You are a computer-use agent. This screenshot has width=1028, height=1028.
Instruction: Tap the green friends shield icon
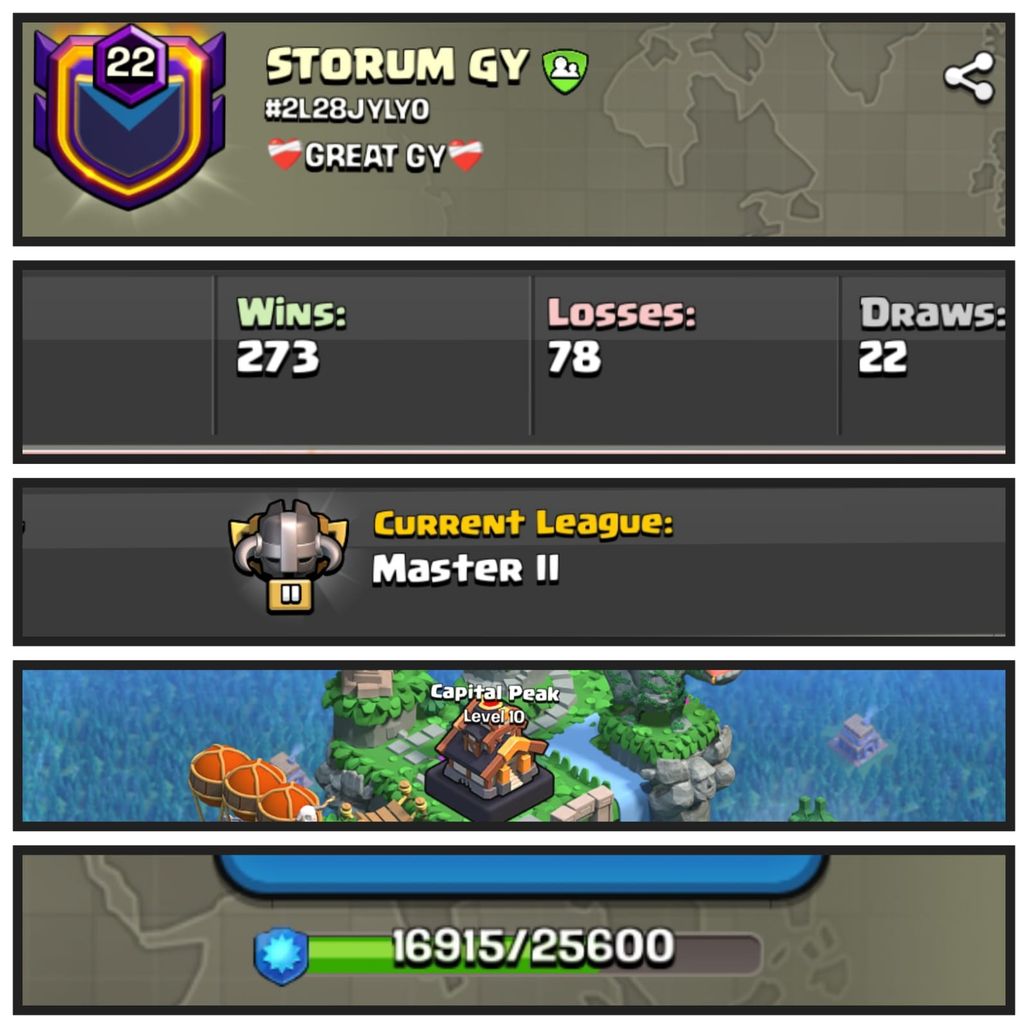point(564,70)
